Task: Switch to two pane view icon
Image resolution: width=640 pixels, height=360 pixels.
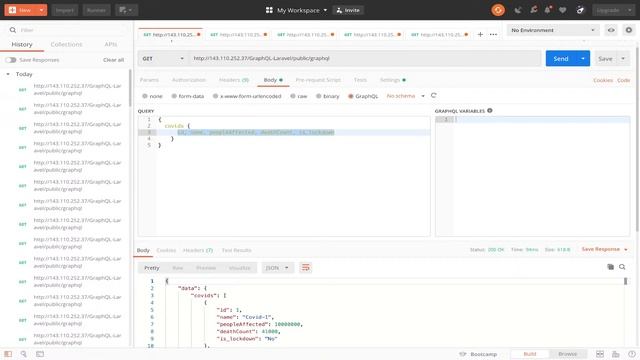Action: click(600, 354)
